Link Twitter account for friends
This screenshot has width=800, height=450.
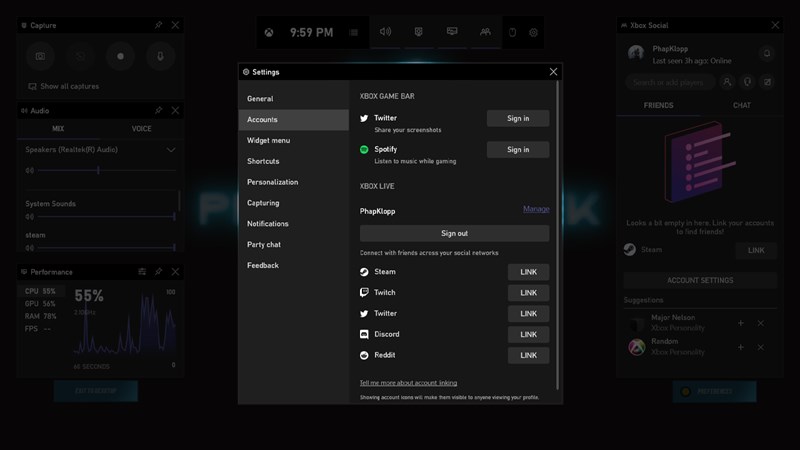[x=529, y=314]
